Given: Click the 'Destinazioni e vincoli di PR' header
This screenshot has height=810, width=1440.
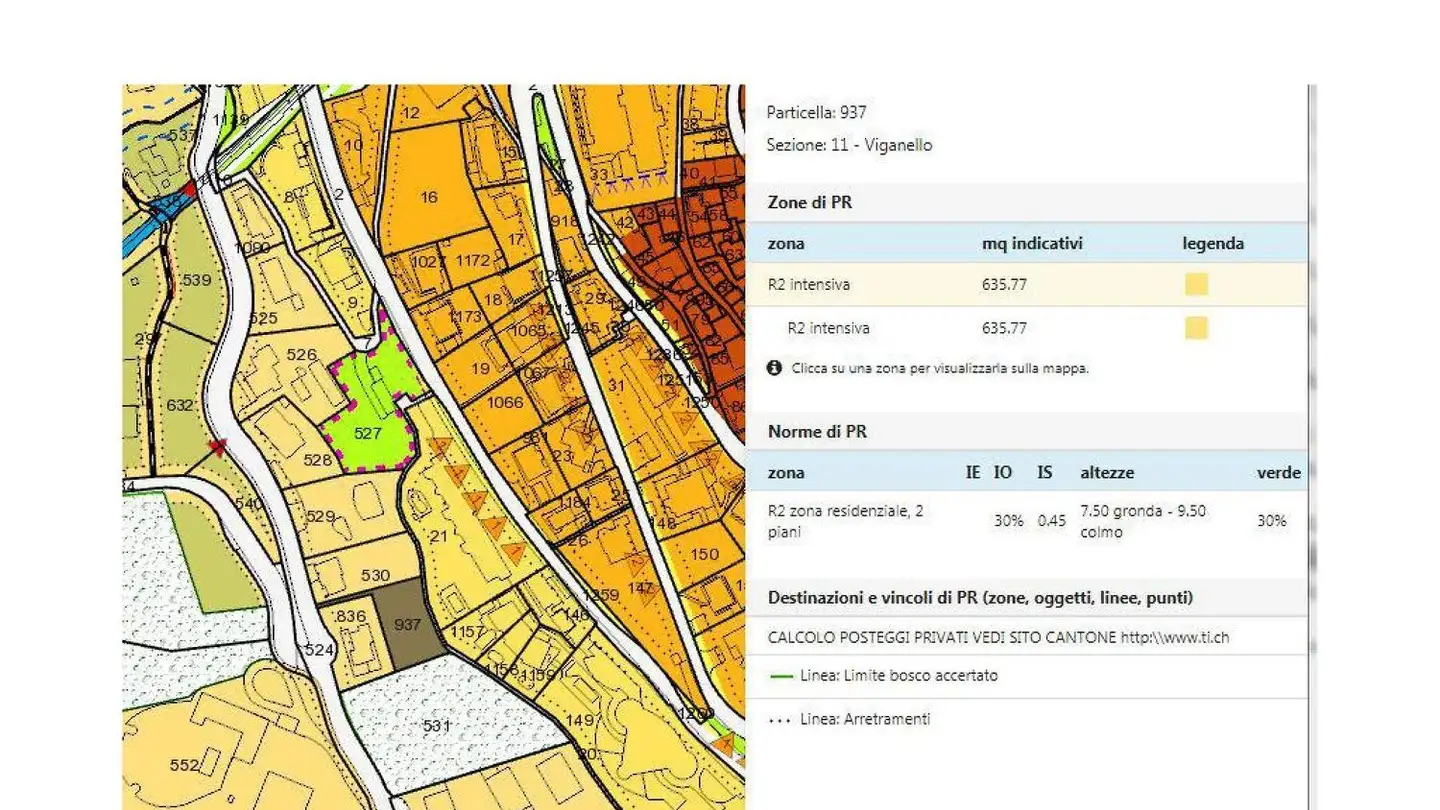Looking at the screenshot, I should click(x=979, y=598).
